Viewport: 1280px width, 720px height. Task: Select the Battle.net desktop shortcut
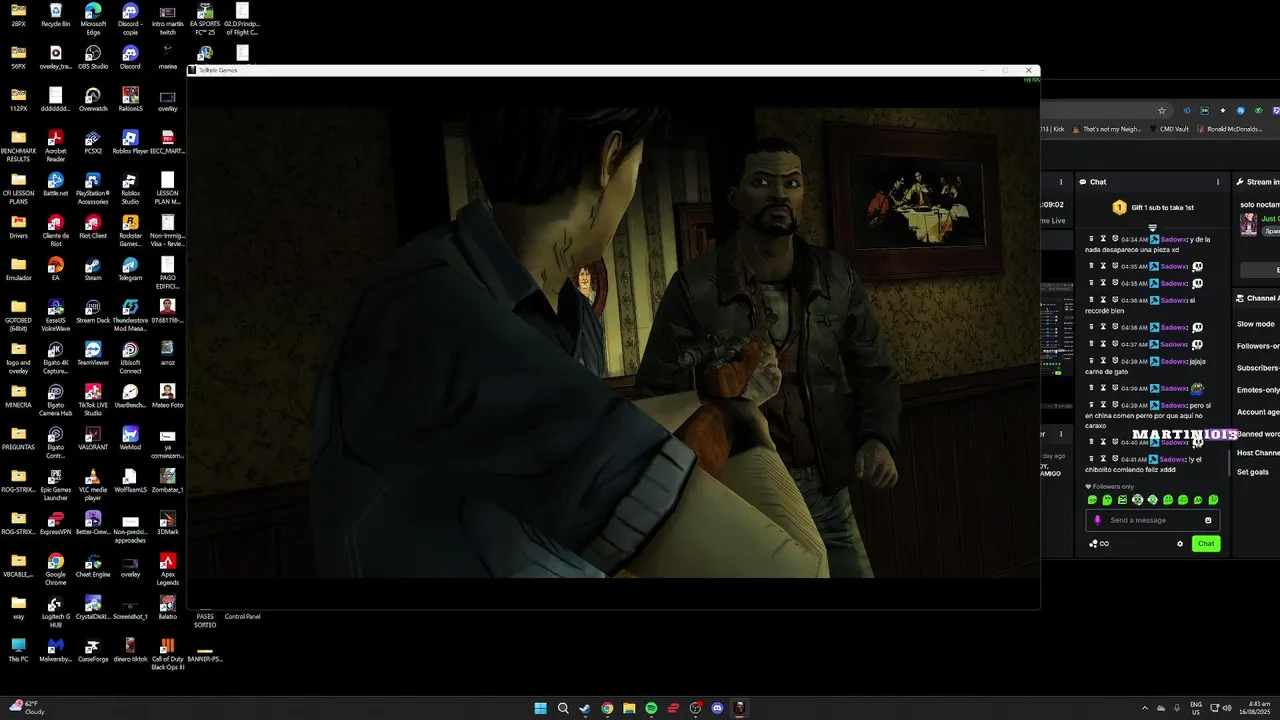(56, 183)
